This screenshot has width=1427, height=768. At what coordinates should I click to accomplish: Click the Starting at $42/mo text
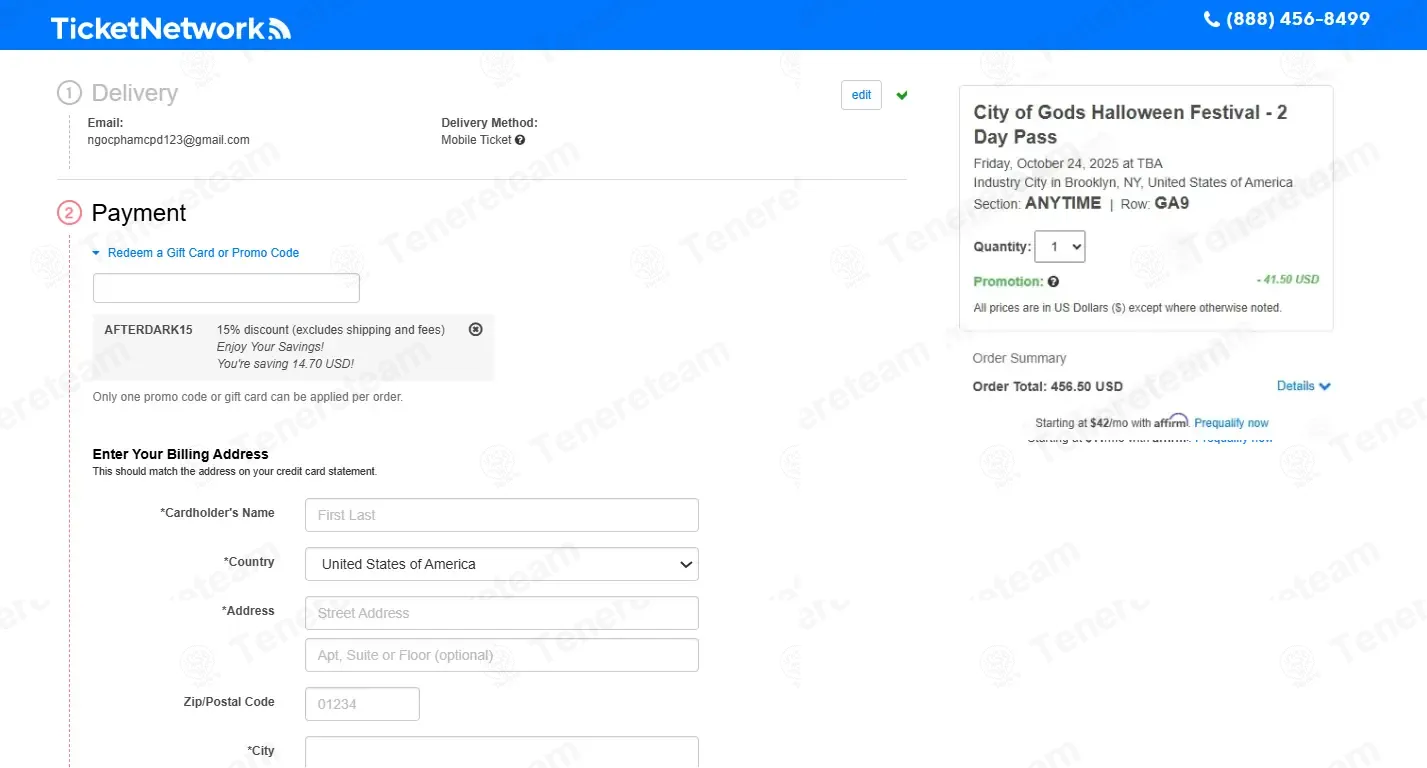click(x=1093, y=423)
